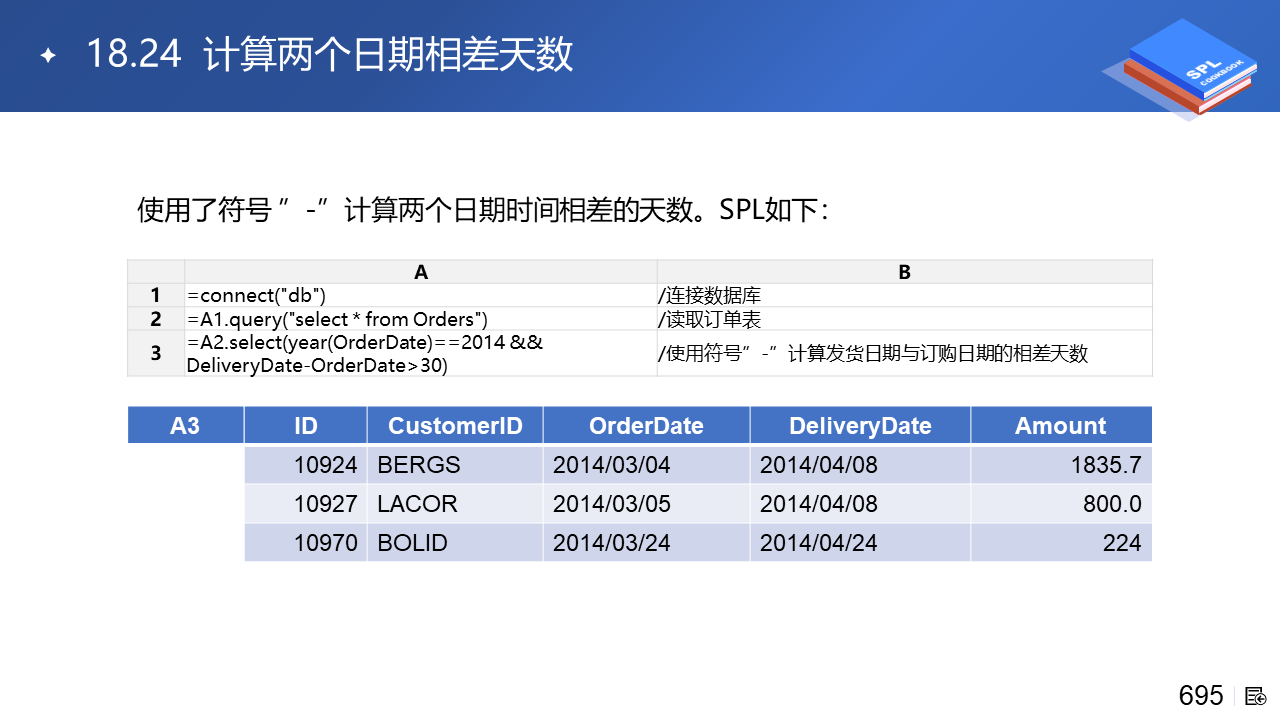
Task: Click the description sentence ending in SPL如下
Action: tap(484, 211)
